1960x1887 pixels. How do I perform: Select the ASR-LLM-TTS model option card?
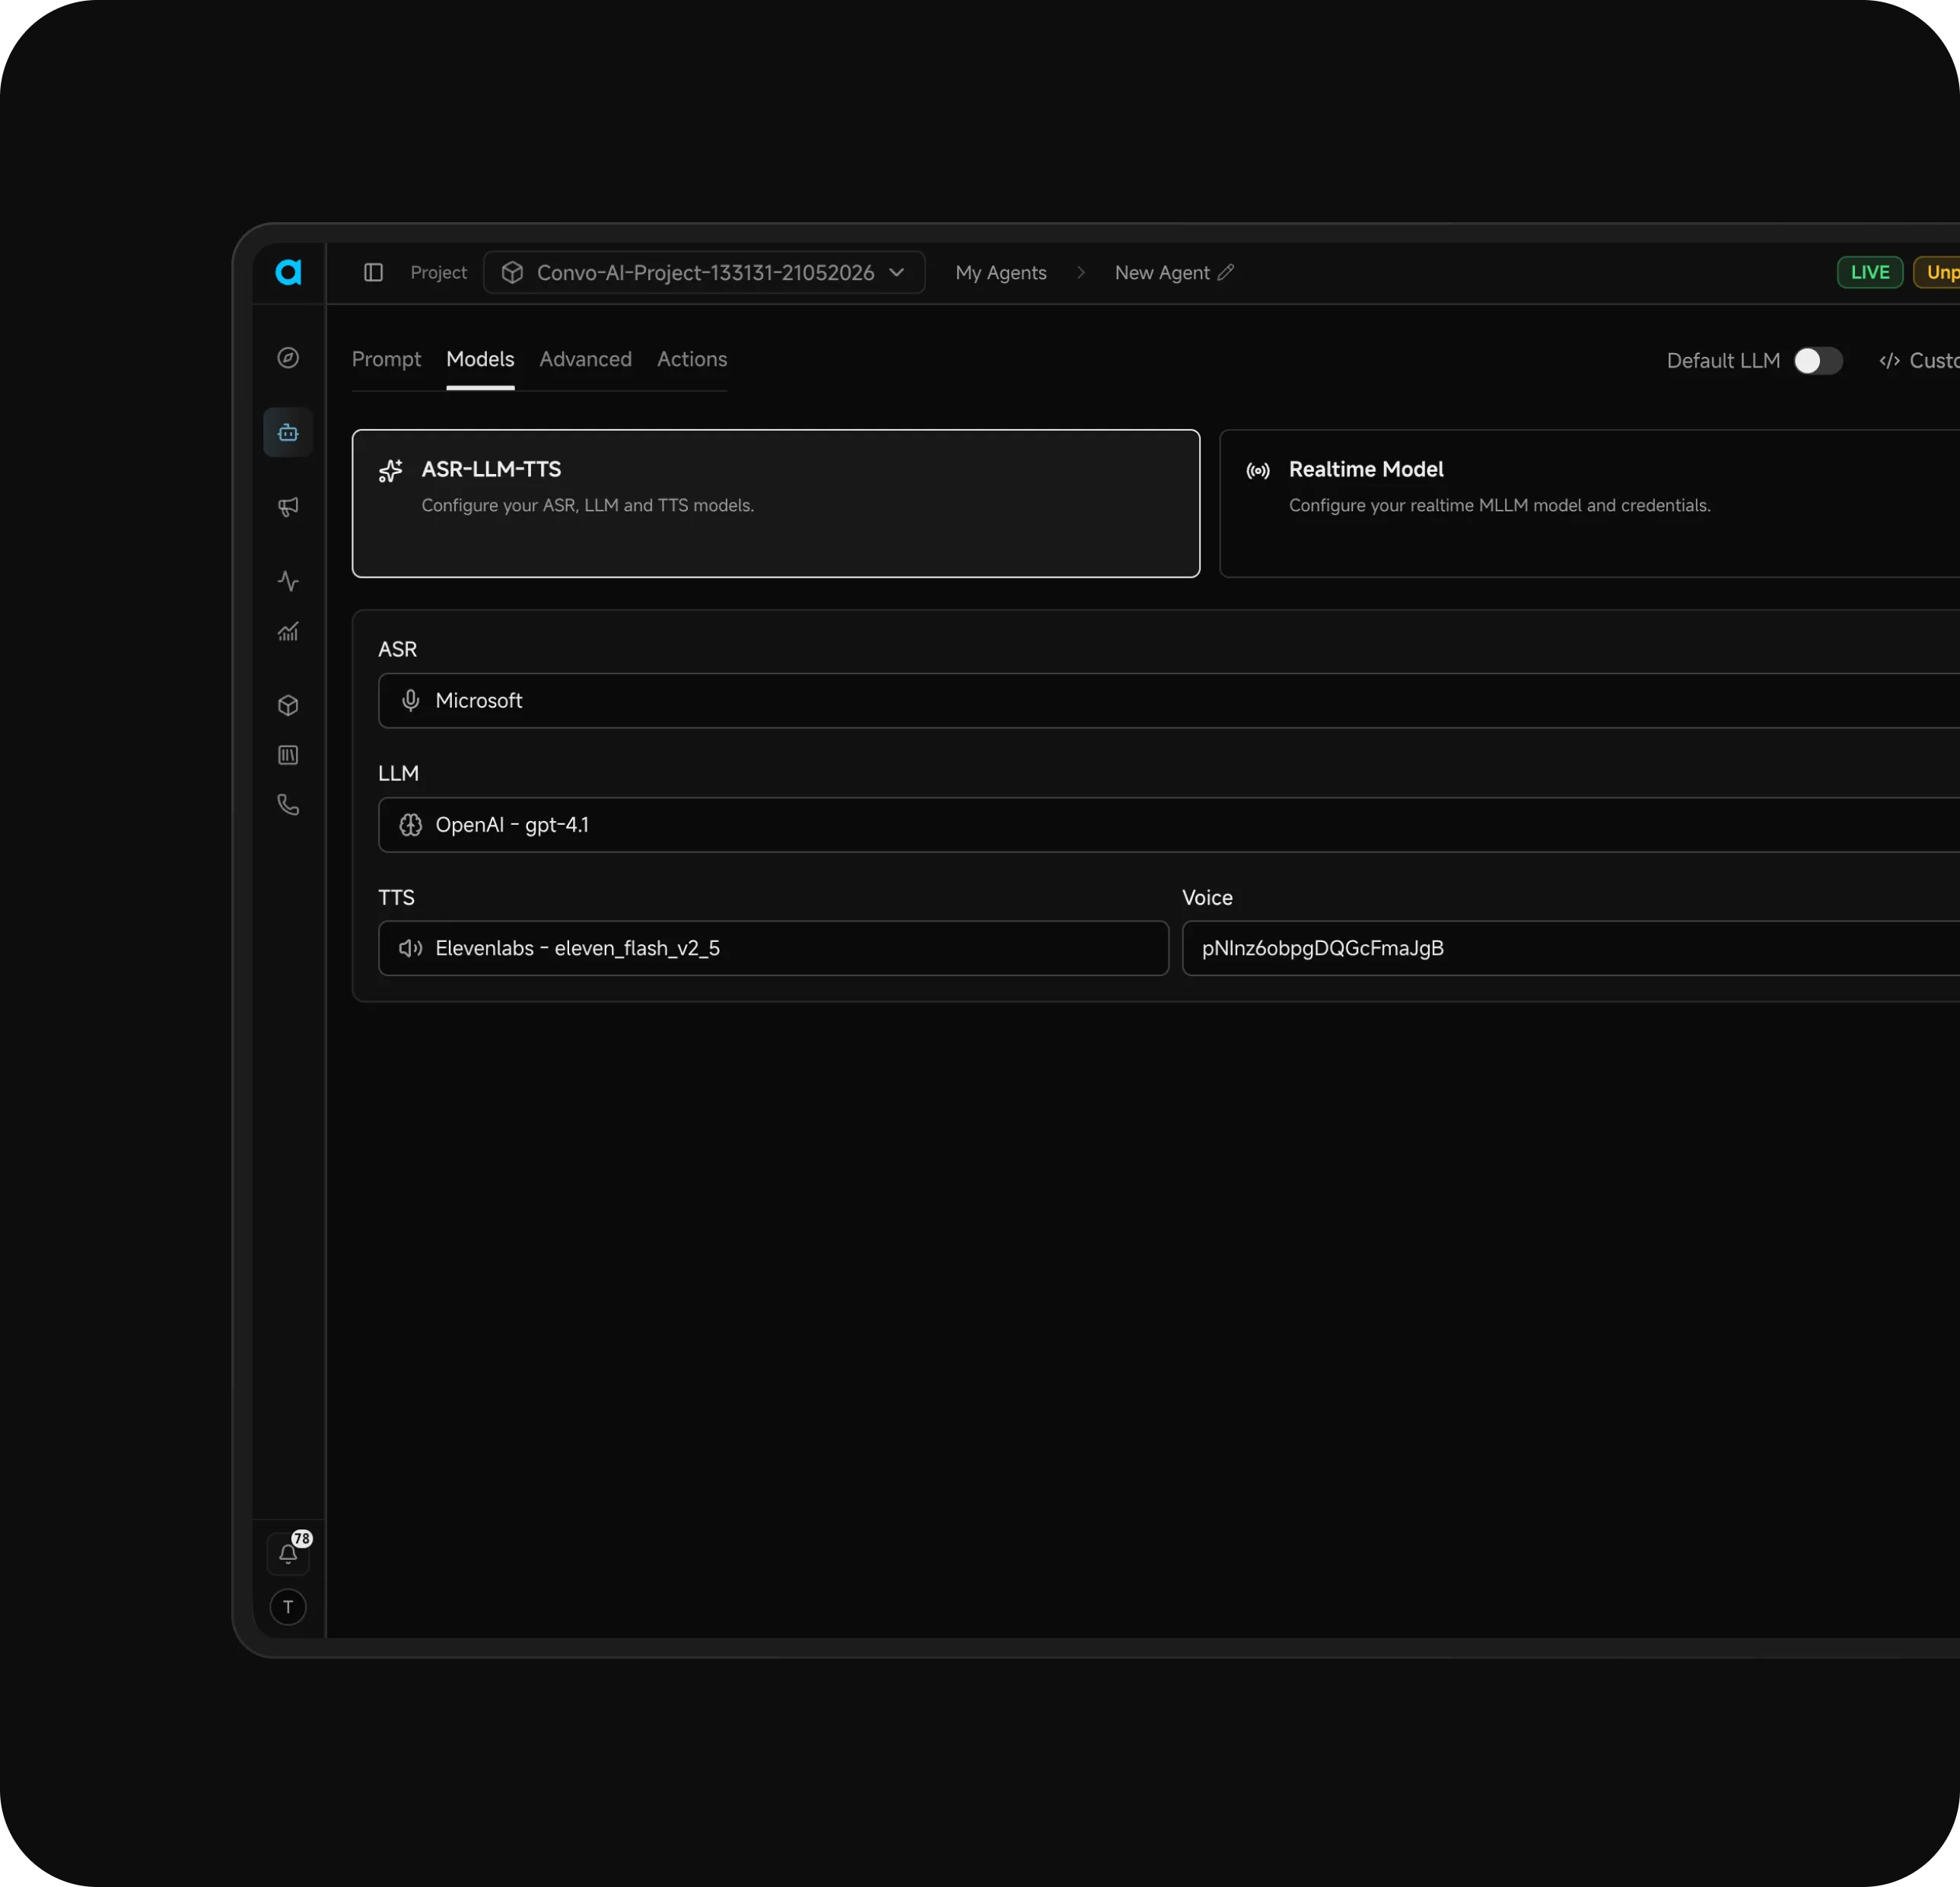click(776, 504)
